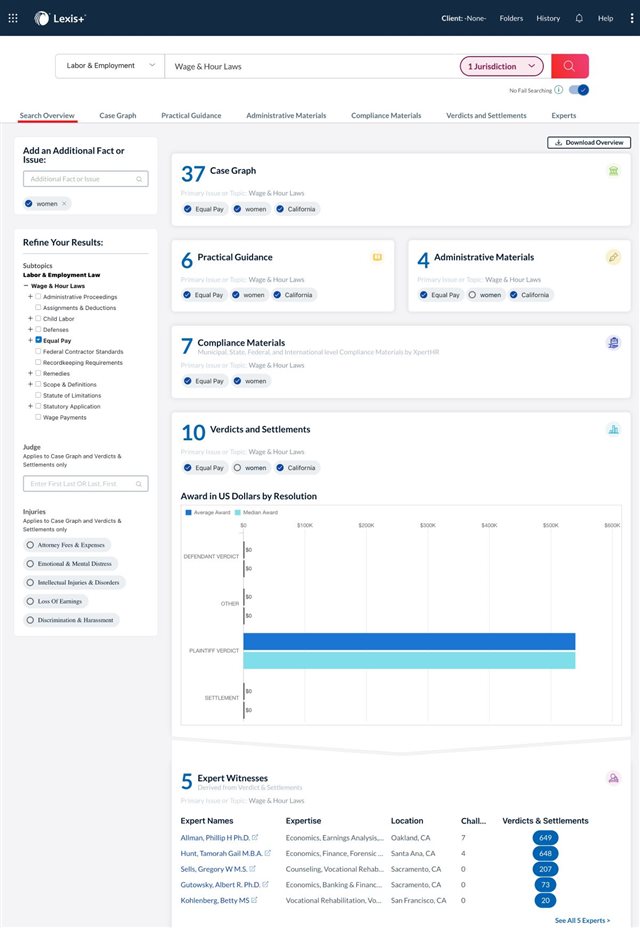Click the No Fail Searching info icon
Image resolution: width=640 pixels, height=928 pixels.
pyautogui.click(x=558, y=90)
